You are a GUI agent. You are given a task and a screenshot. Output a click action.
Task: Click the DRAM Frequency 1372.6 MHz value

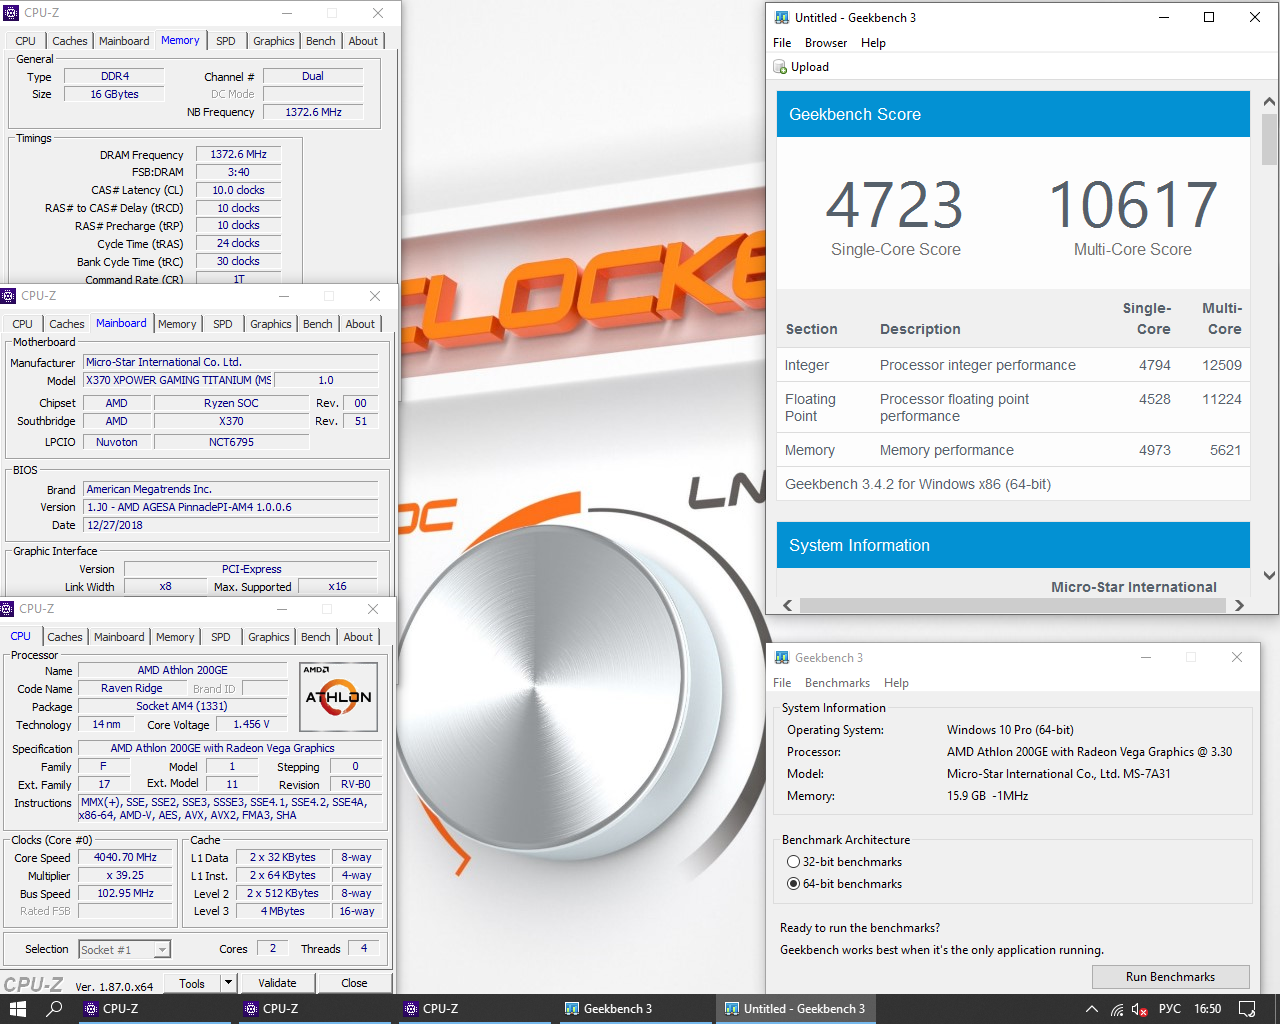coord(238,154)
